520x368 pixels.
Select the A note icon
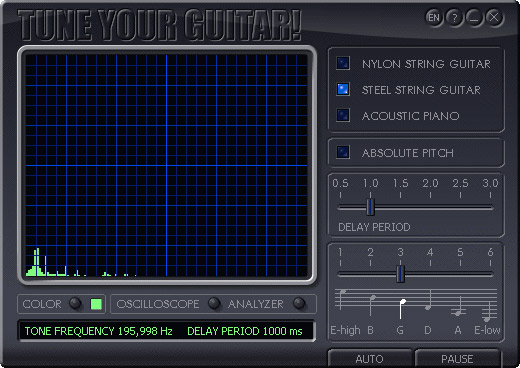[459, 306]
